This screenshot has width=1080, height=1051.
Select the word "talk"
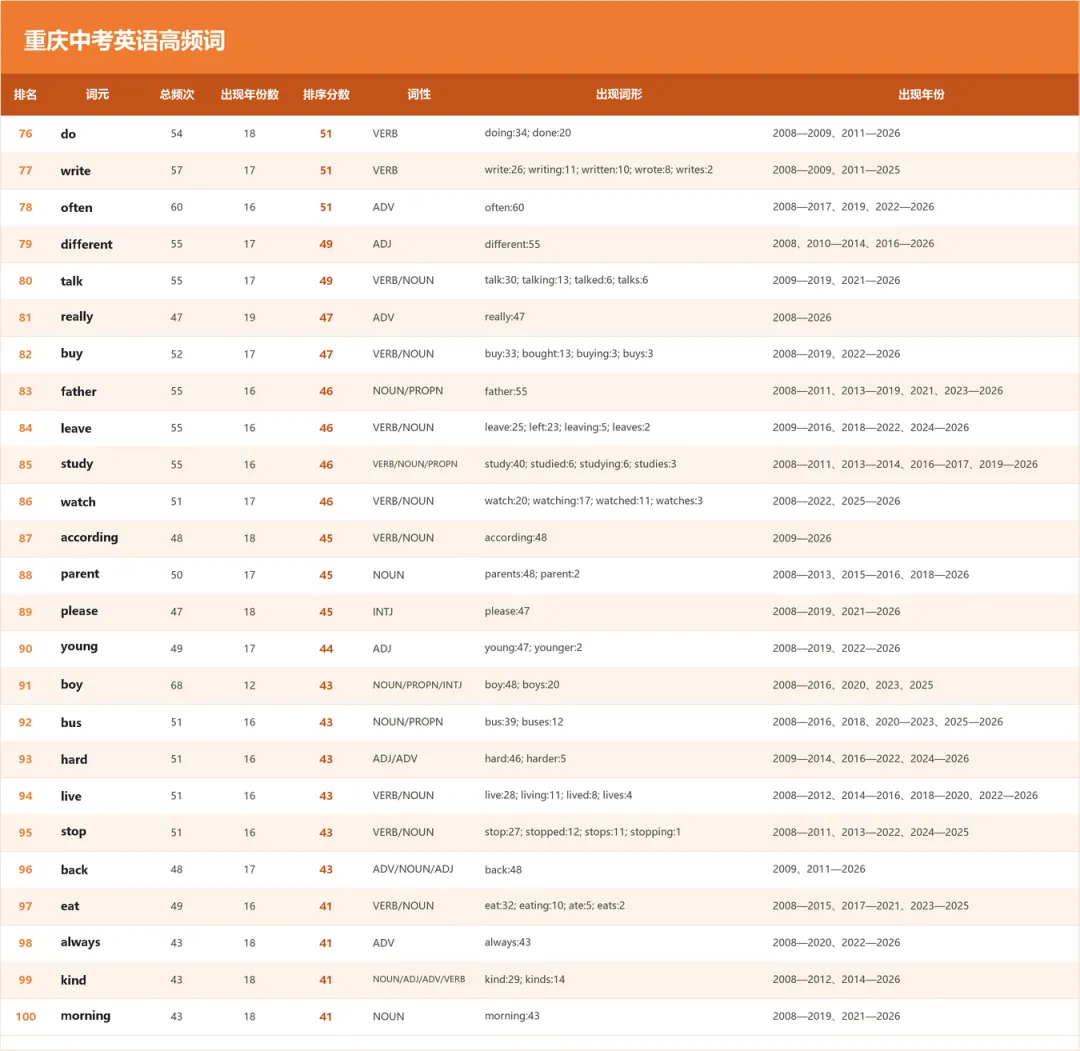click(72, 281)
